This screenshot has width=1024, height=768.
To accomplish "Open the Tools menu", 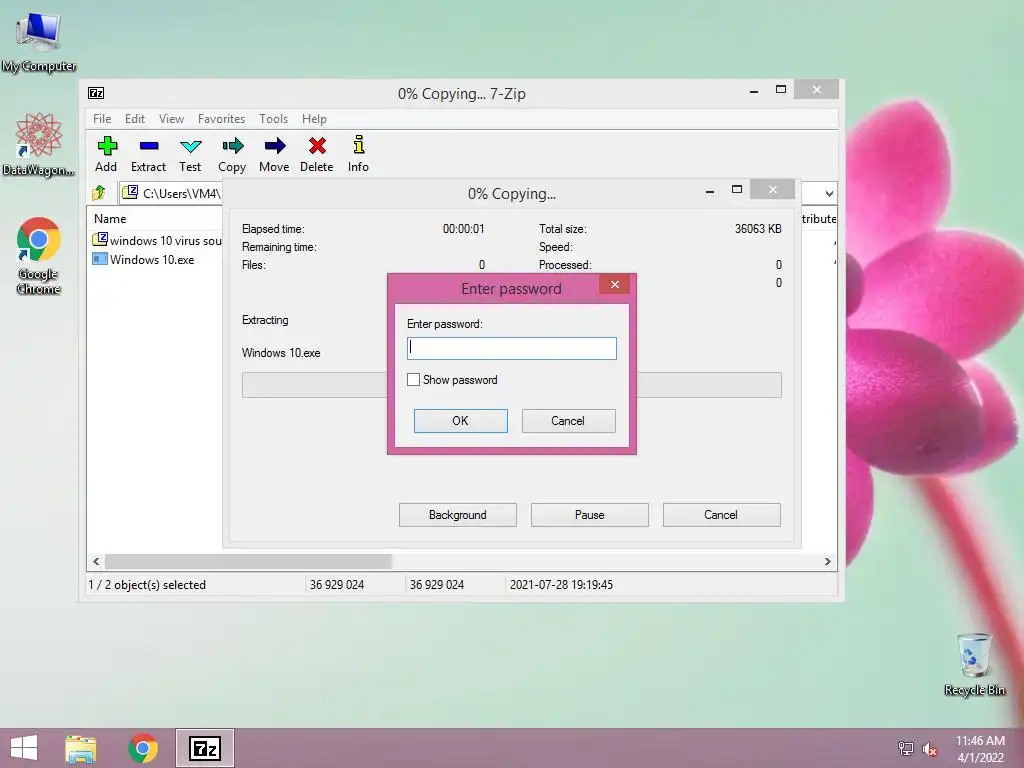I will (x=273, y=119).
